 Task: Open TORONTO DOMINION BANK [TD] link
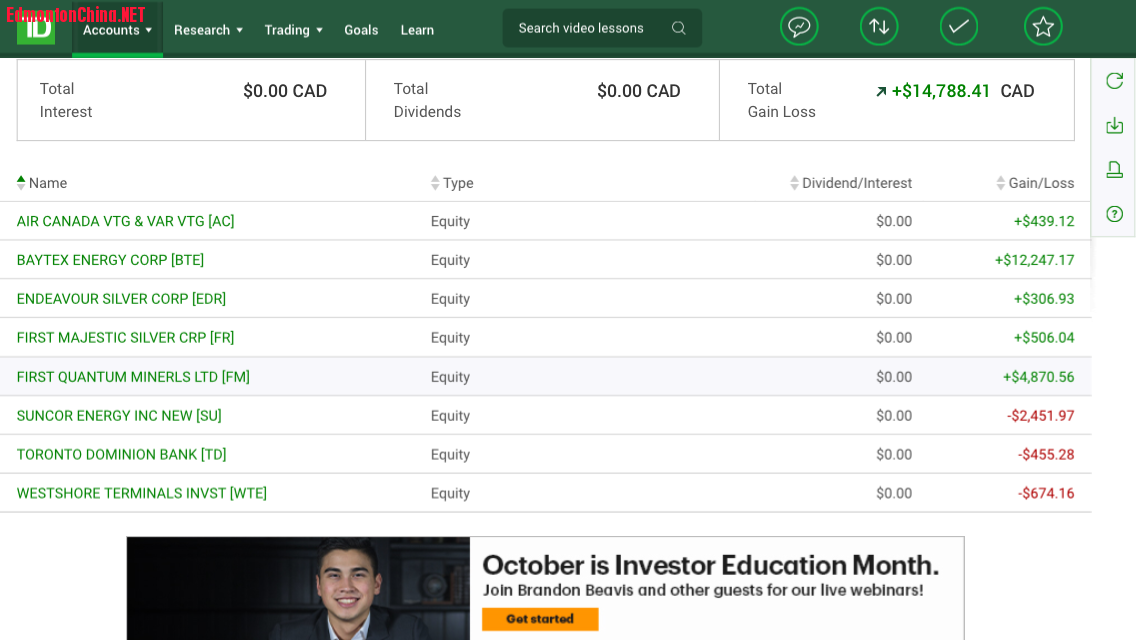click(121, 454)
